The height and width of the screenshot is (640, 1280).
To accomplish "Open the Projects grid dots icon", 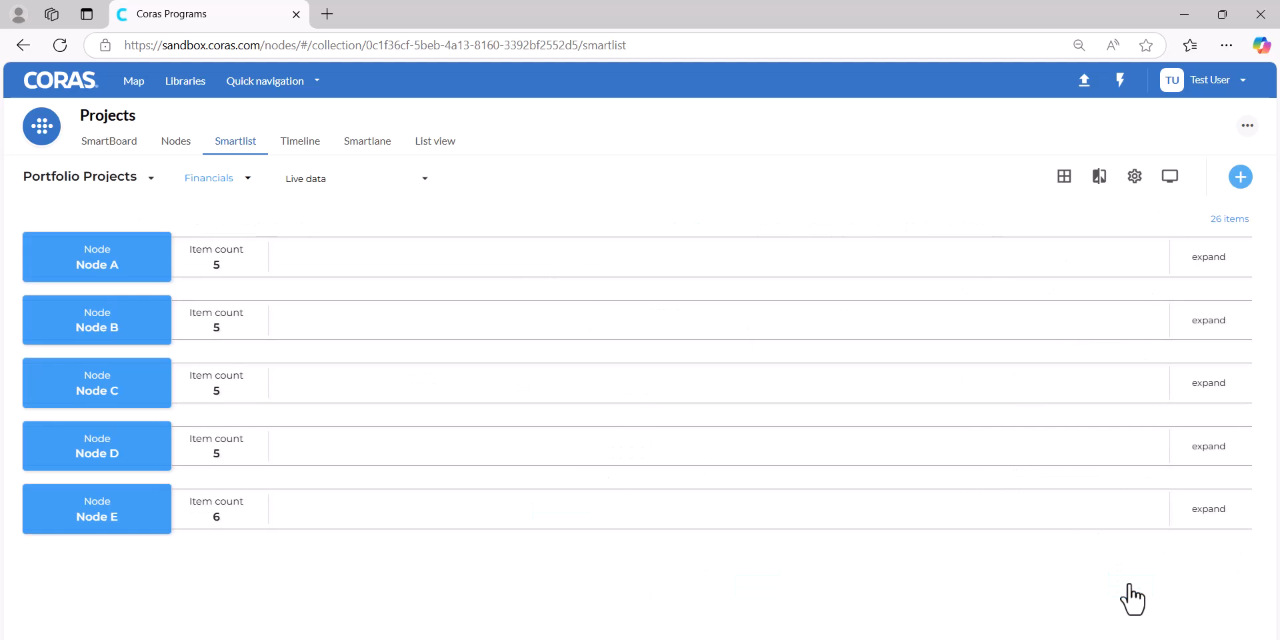I will point(41,126).
